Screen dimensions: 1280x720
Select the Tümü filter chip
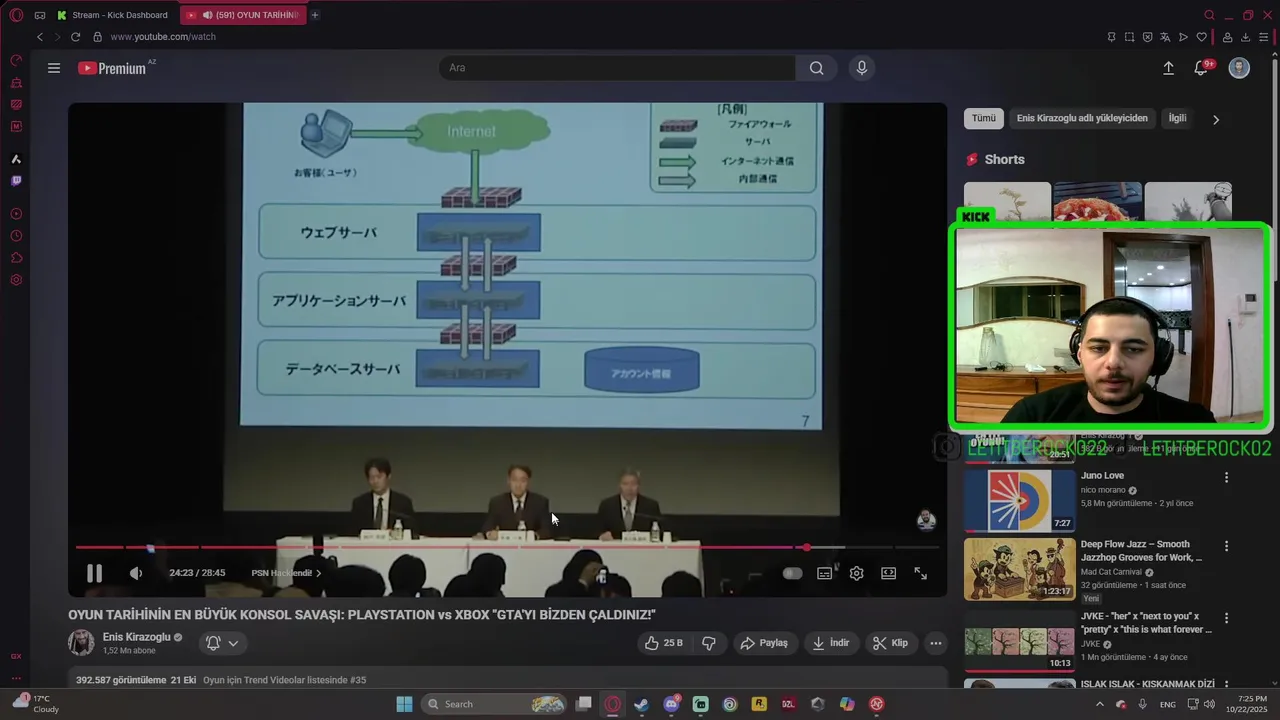984,118
